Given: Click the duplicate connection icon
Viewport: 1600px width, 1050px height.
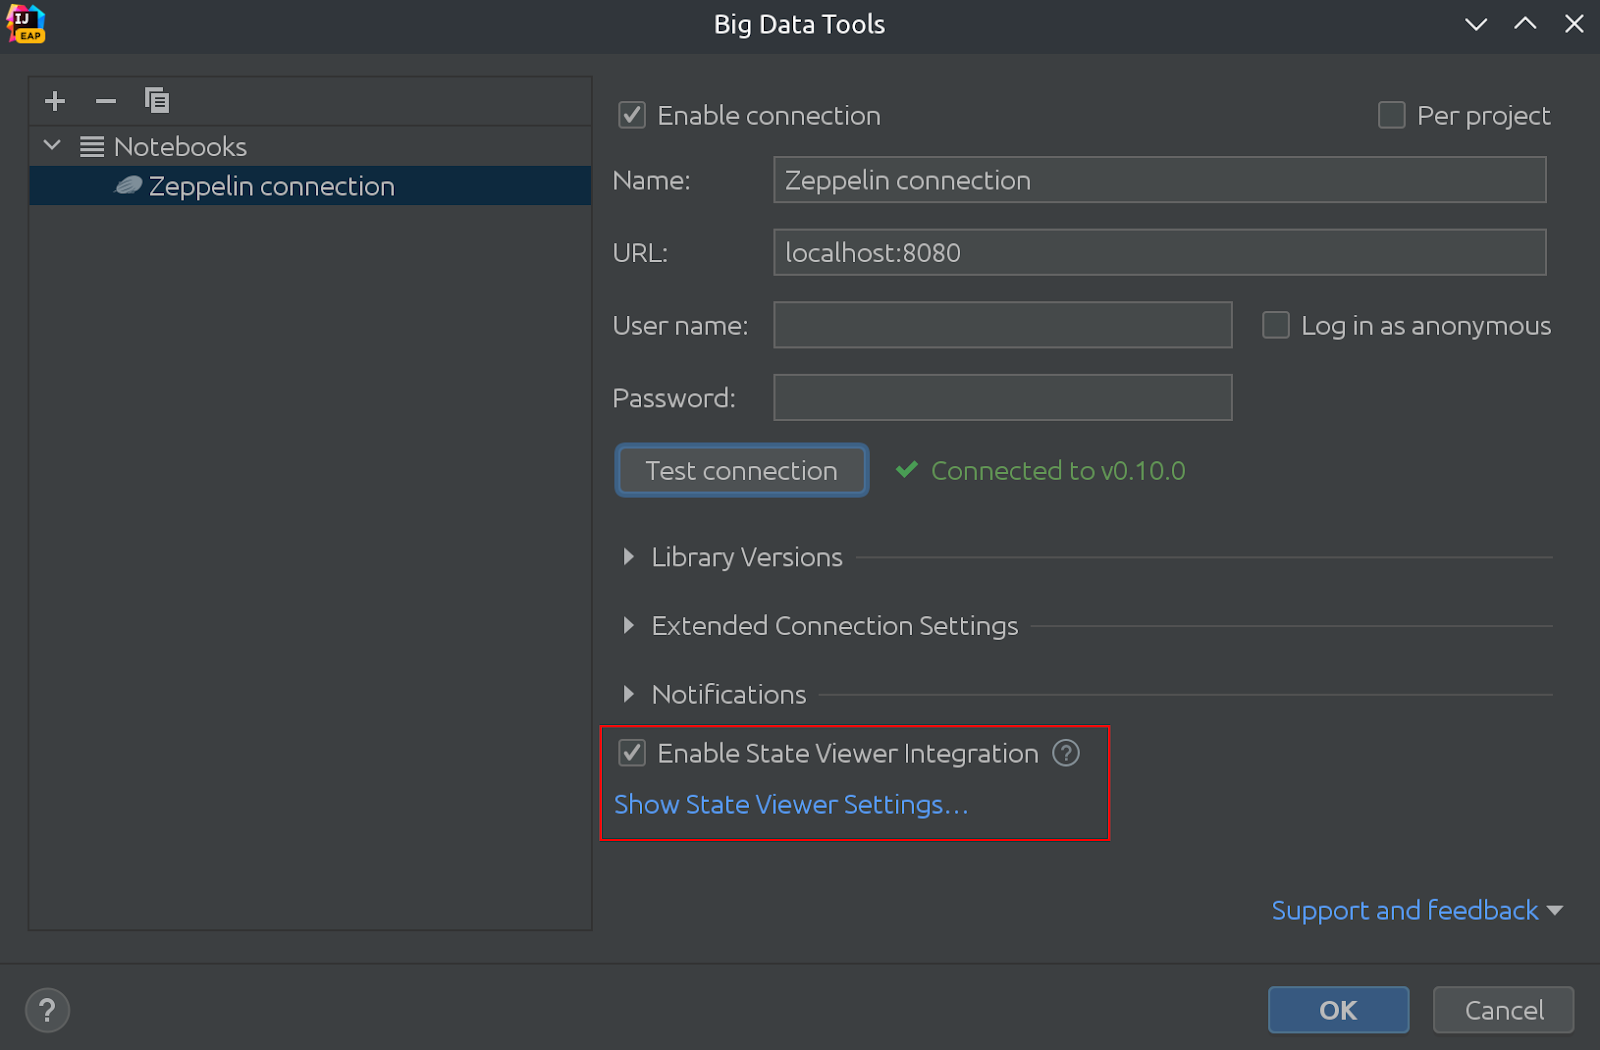Looking at the screenshot, I should tap(157, 101).
